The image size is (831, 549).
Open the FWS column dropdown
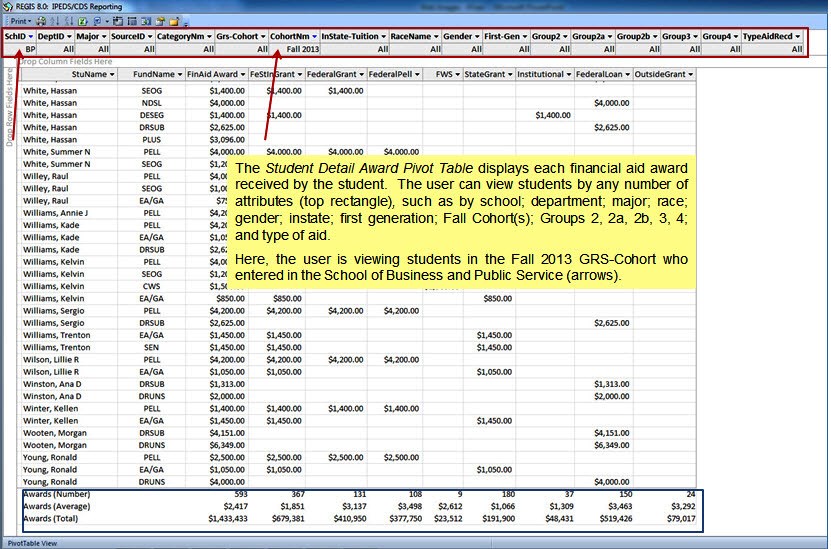pyautogui.click(x=457, y=74)
